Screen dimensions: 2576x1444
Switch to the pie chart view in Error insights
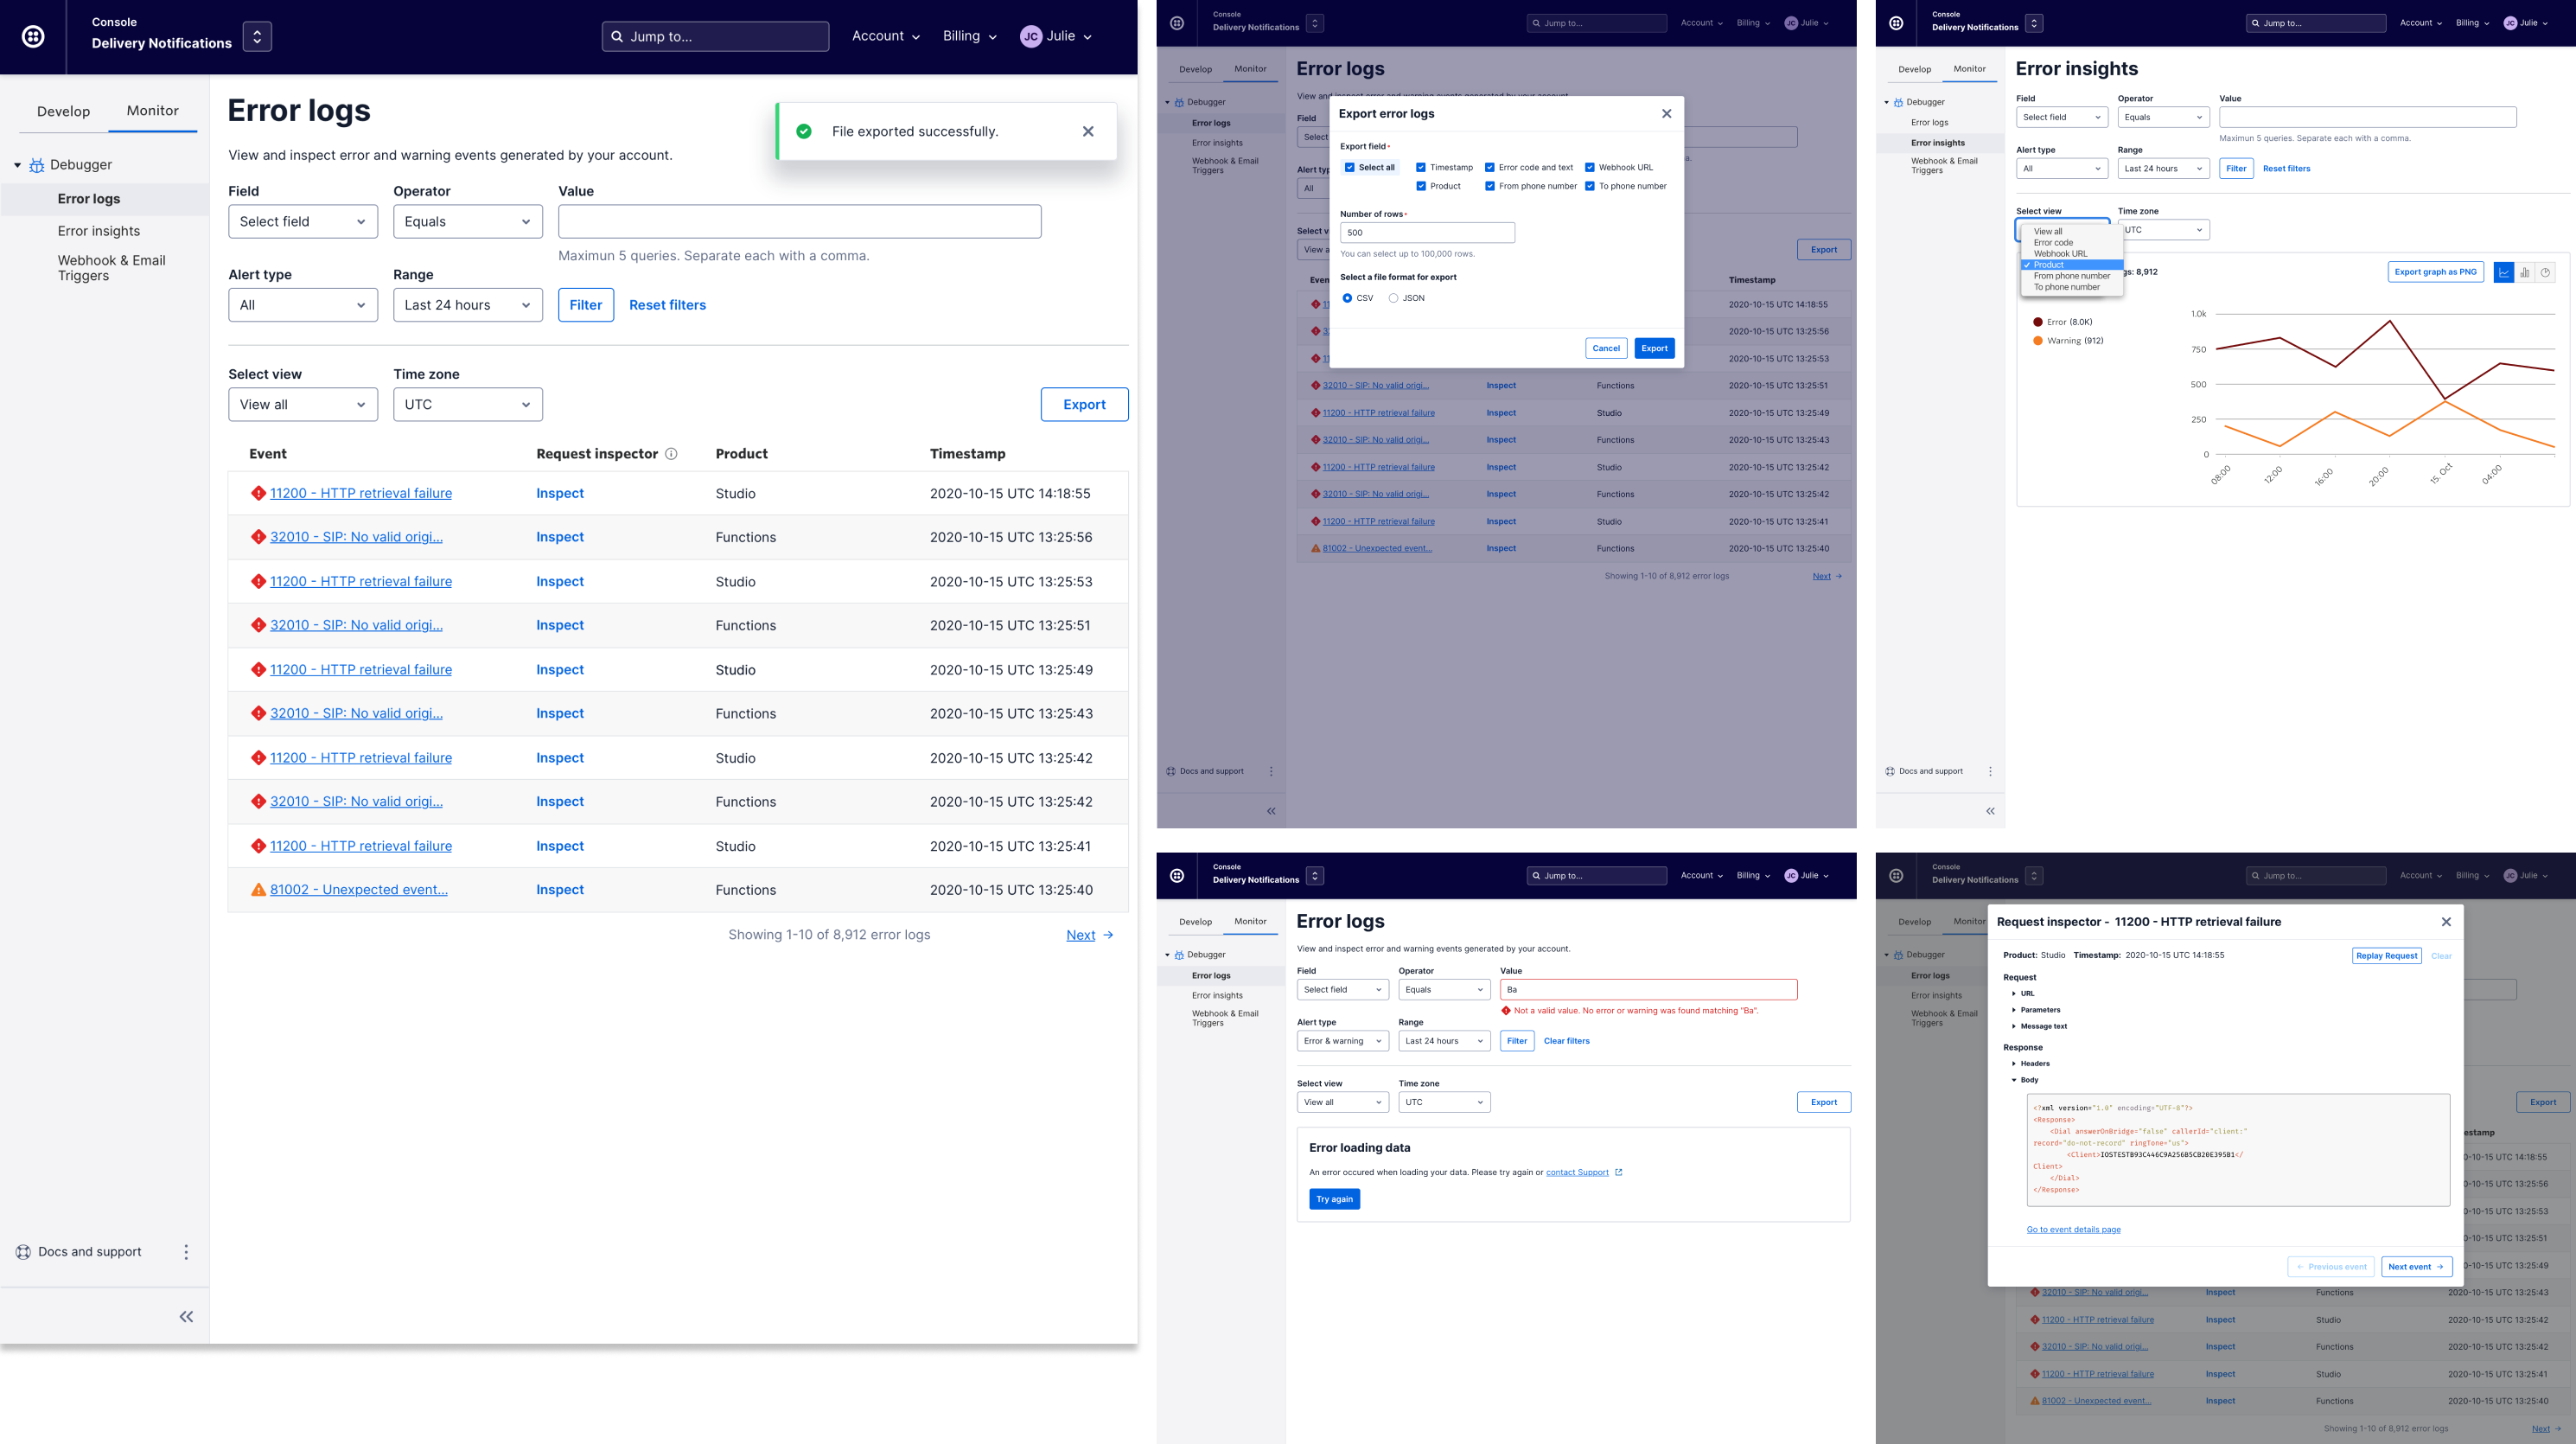point(2546,272)
